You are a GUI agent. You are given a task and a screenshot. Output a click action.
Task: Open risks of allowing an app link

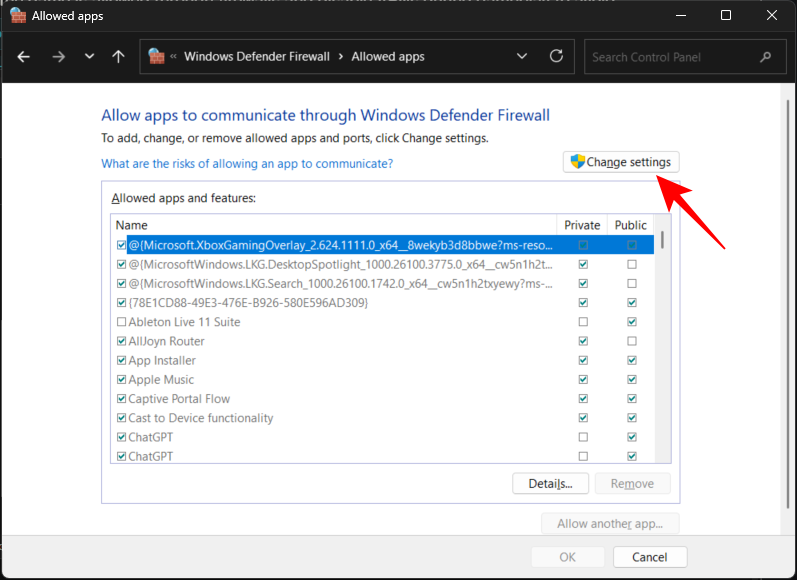pyautogui.click(x=247, y=163)
